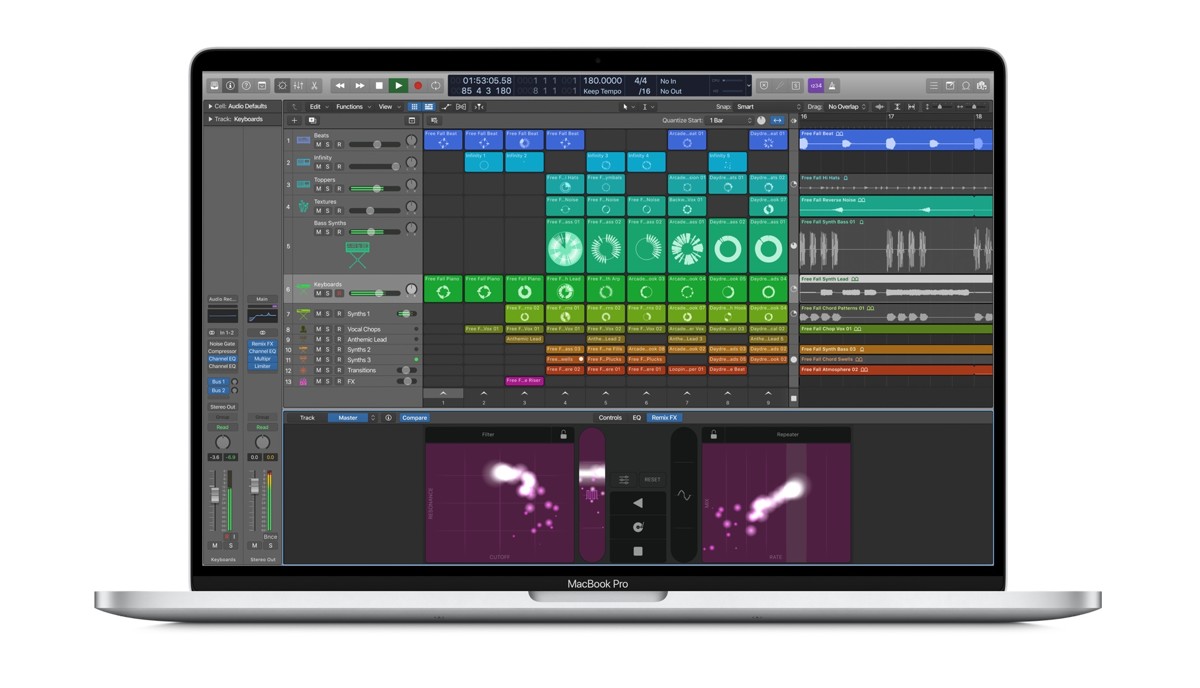This screenshot has height=688, width=1200.
Task: Click the Cycle loop icon in the transport
Action: click(x=436, y=86)
